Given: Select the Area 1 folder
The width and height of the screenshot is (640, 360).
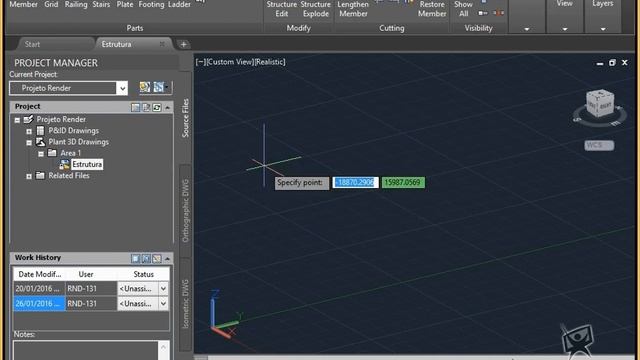Looking at the screenshot, I should [x=71, y=153].
